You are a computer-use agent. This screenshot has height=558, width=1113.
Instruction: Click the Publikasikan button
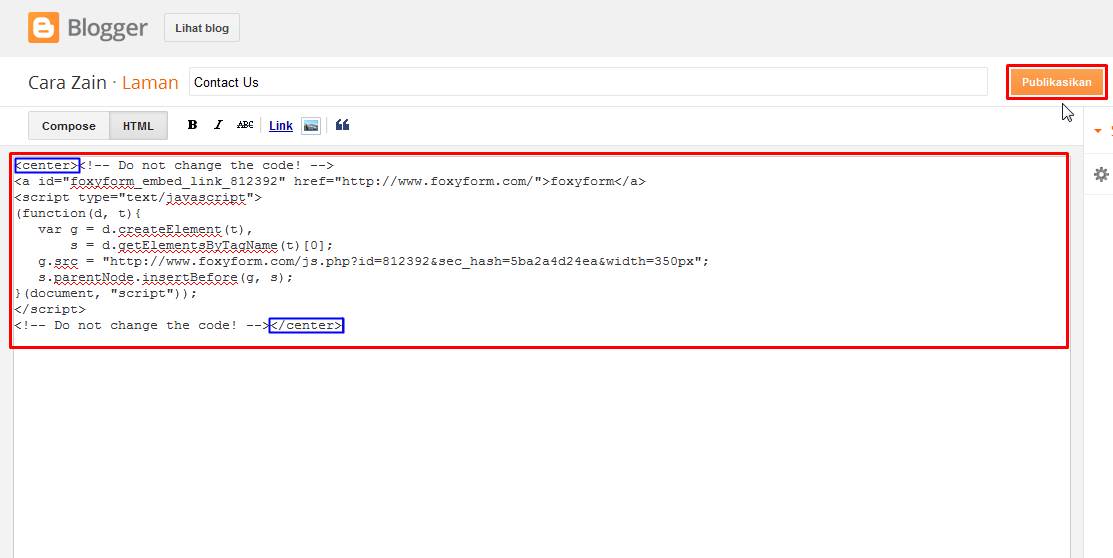pos(1056,82)
